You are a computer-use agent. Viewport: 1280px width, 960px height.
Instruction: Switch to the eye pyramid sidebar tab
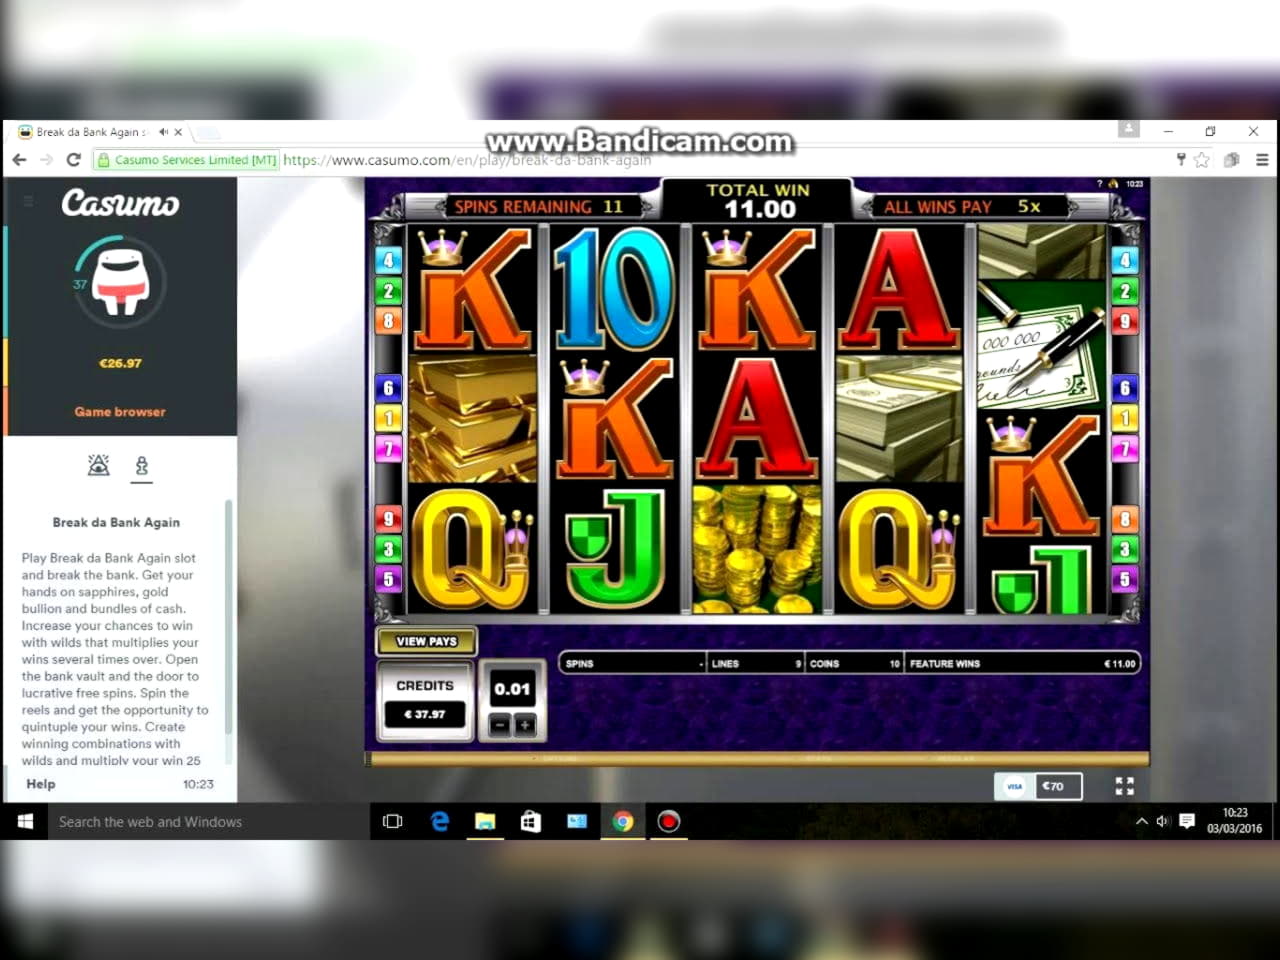point(98,465)
